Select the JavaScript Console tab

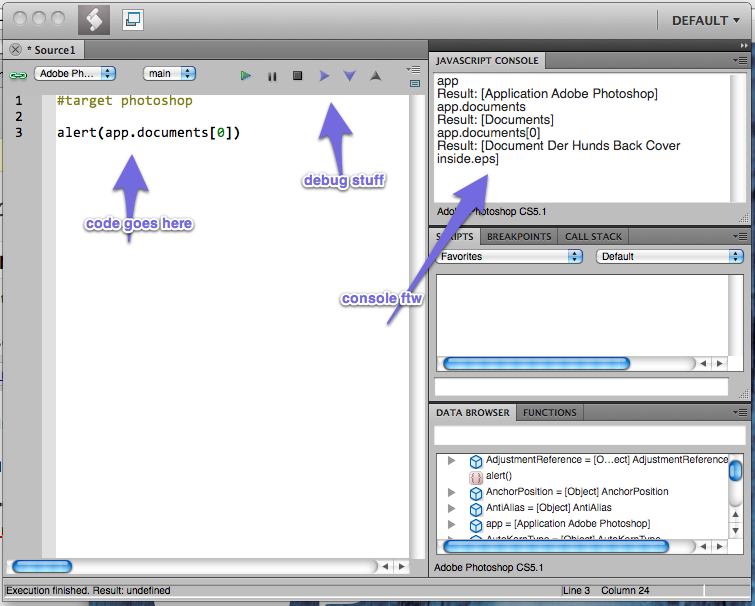[x=487, y=61]
